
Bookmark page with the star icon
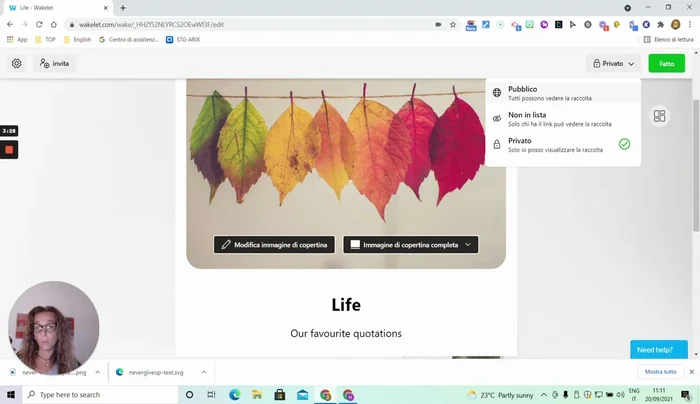coord(453,23)
